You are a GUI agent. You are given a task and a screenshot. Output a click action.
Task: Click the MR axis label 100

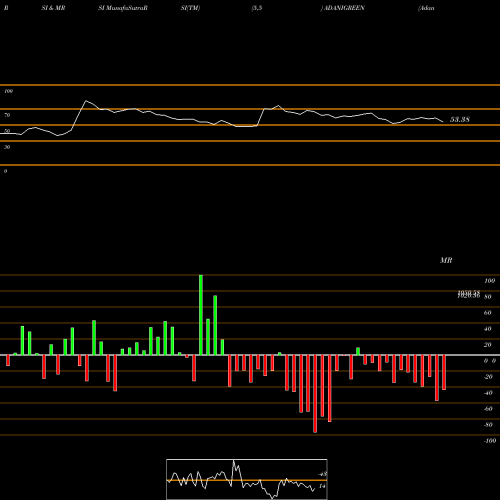[x=489, y=281]
